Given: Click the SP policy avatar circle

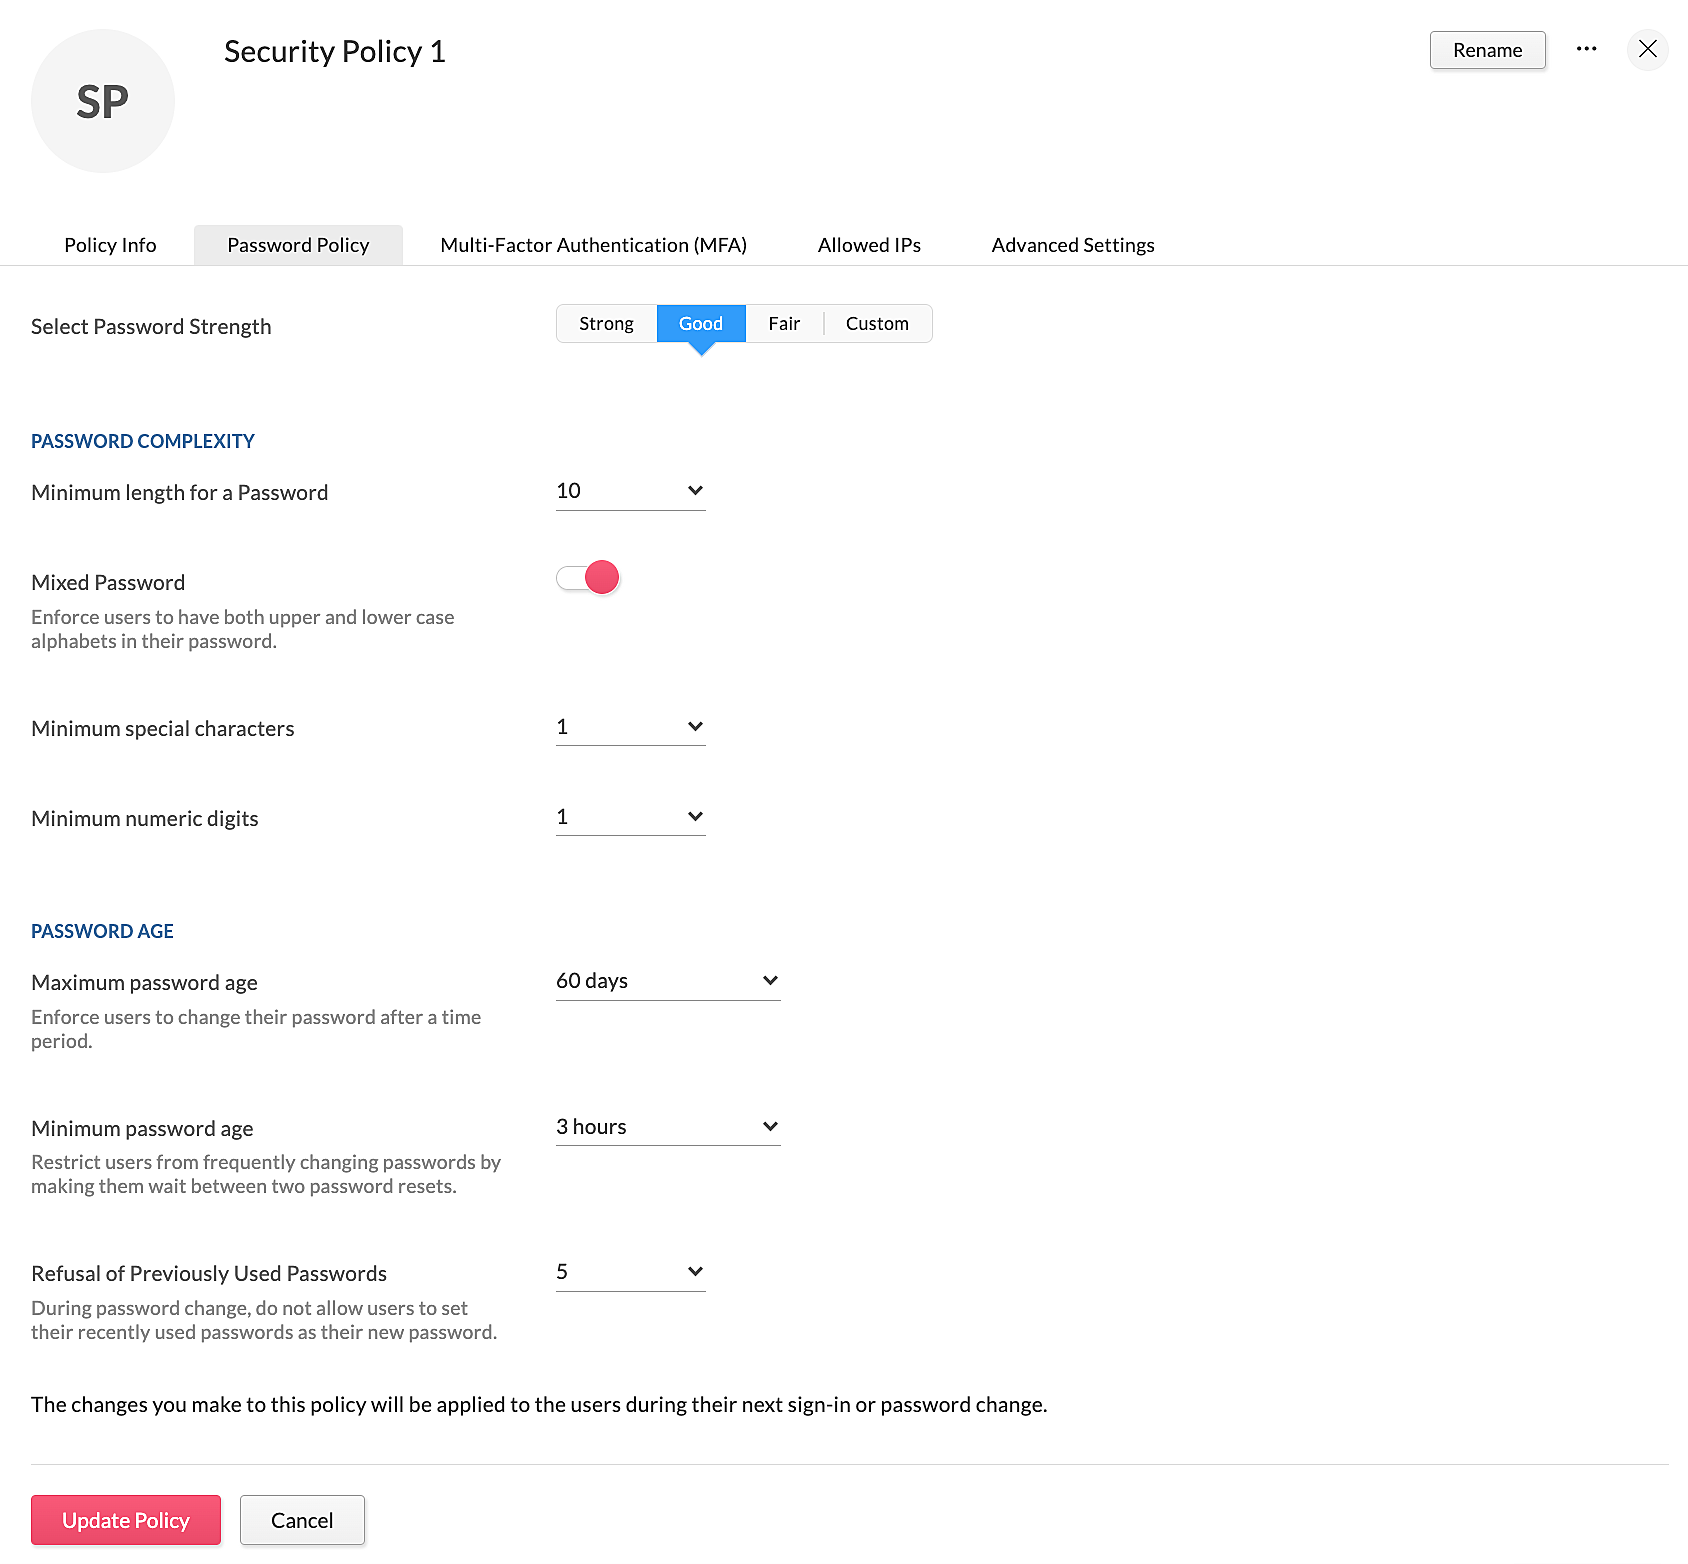Looking at the screenshot, I should pyautogui.click(x=103, y=101).
